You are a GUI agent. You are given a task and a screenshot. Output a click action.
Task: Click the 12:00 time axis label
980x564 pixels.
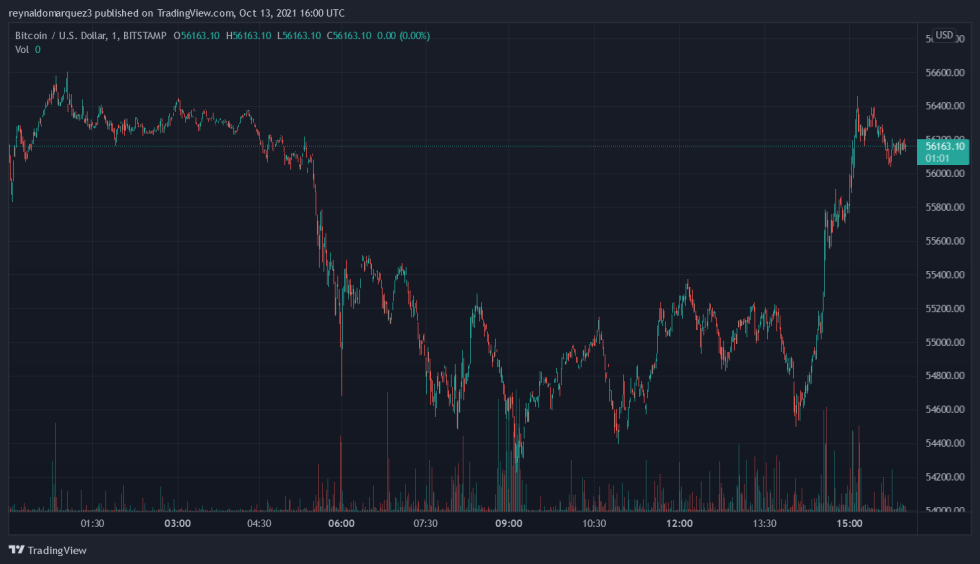tap(679, 523)
